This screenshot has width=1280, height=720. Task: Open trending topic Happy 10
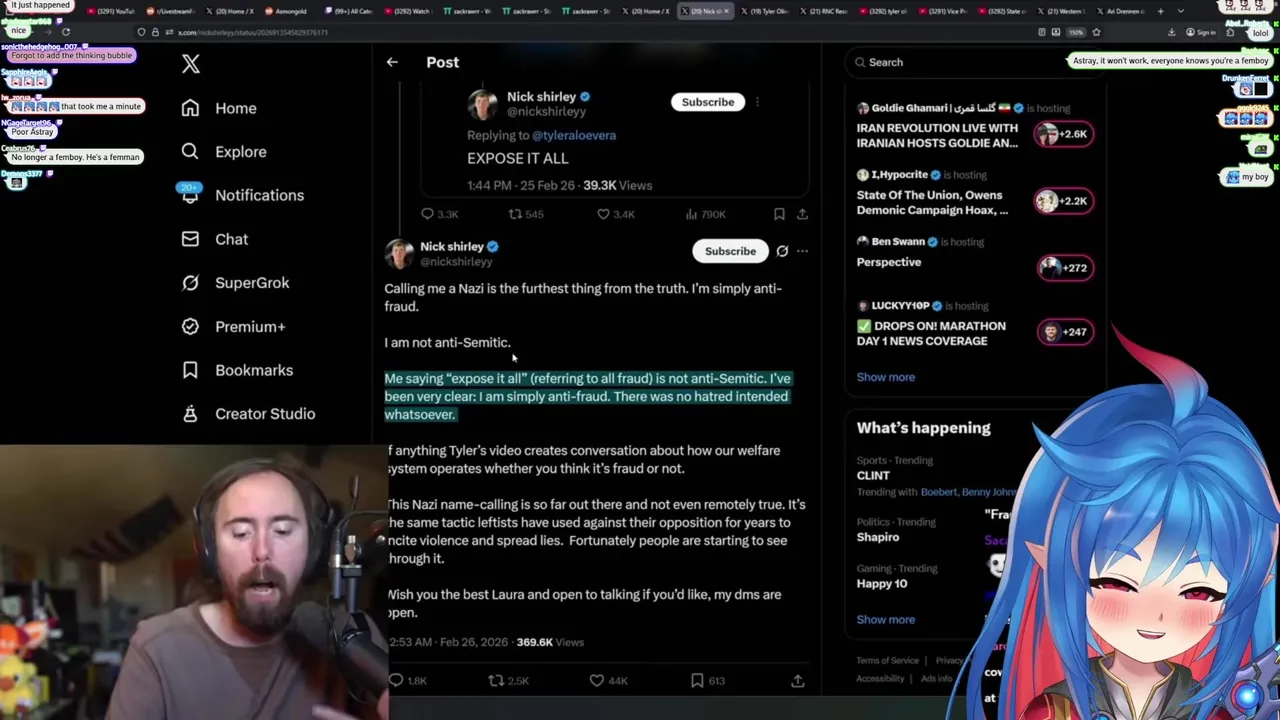click(882, 583)
